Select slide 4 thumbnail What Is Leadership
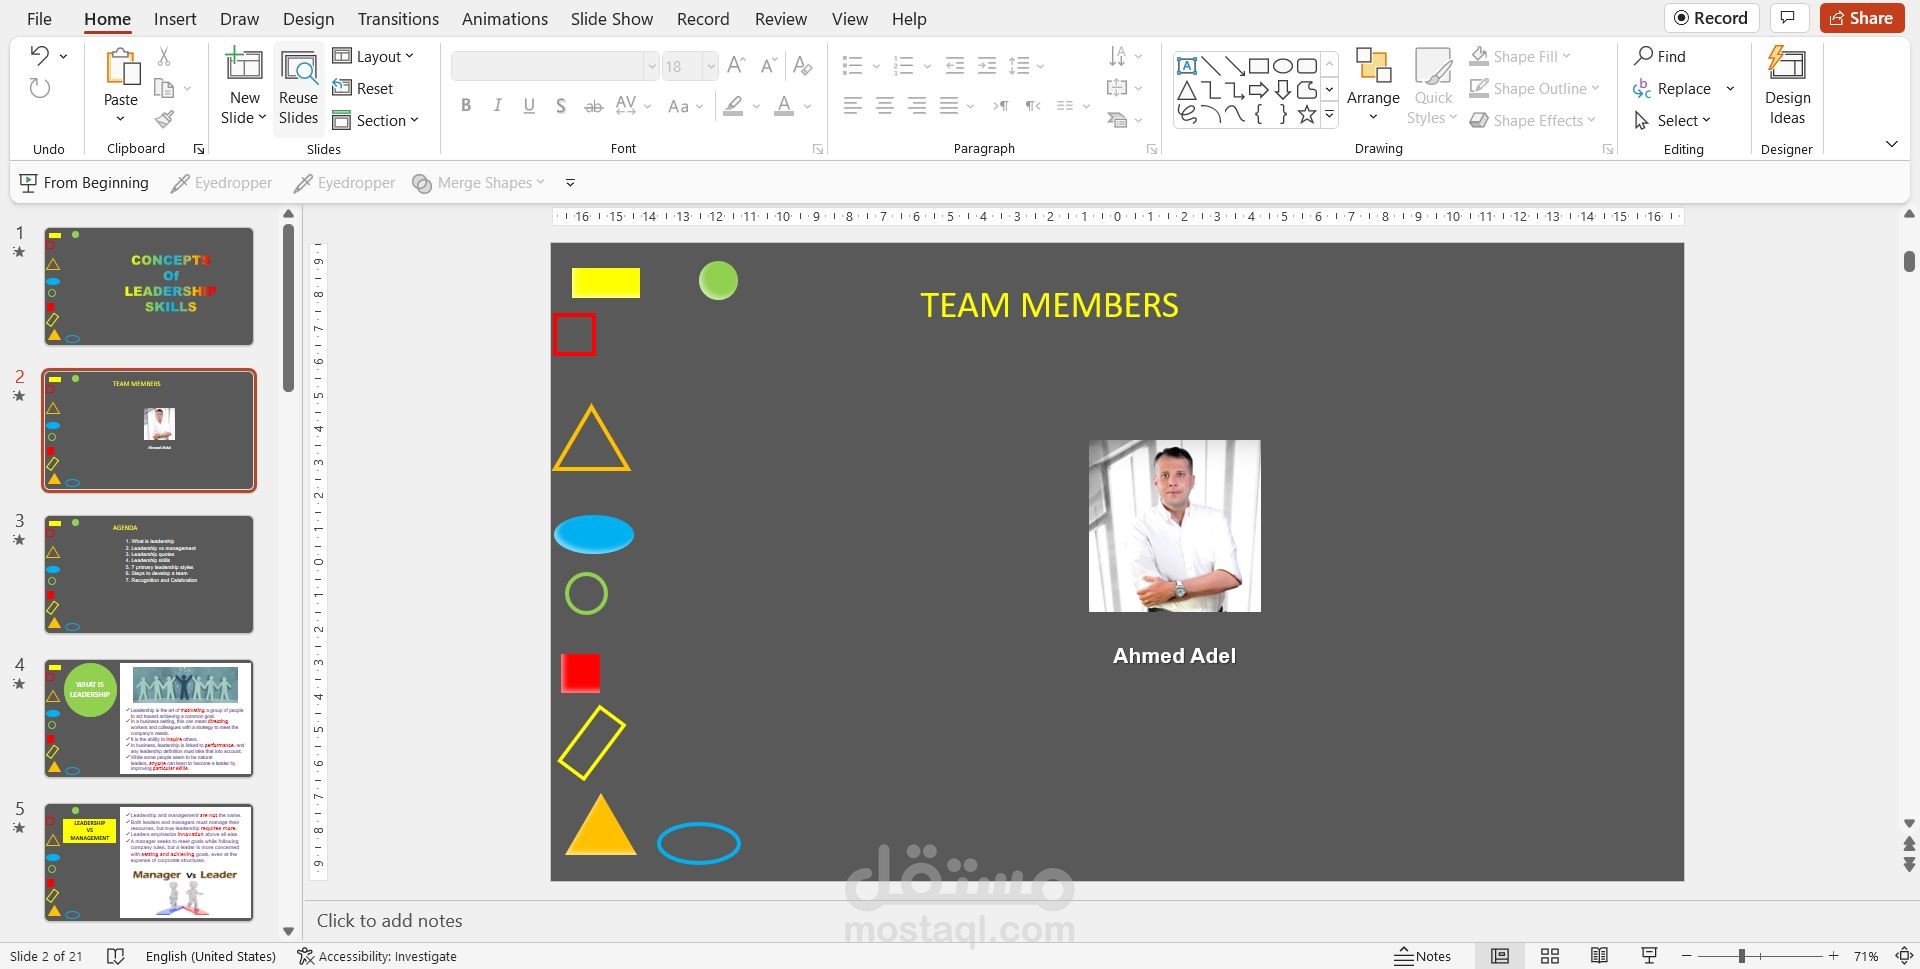 pyautogui.click(x=149, y=718)
